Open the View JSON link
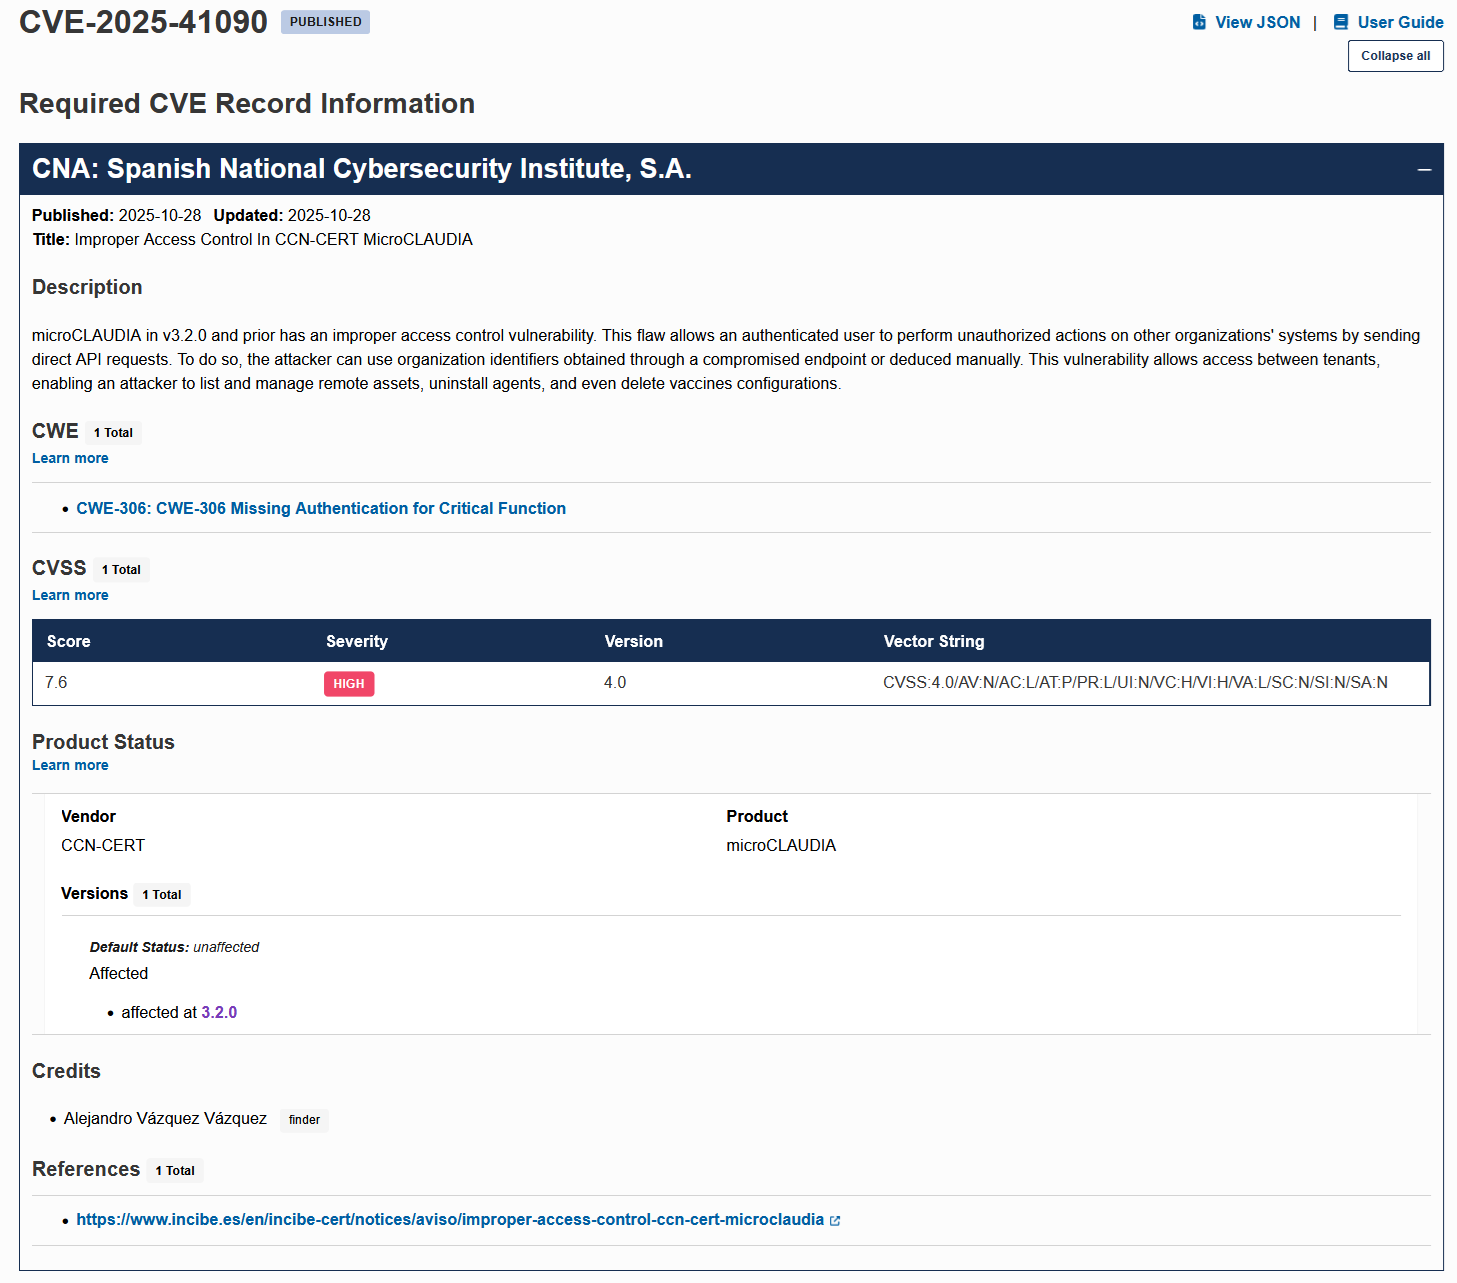 click(x=1247, y=22)
